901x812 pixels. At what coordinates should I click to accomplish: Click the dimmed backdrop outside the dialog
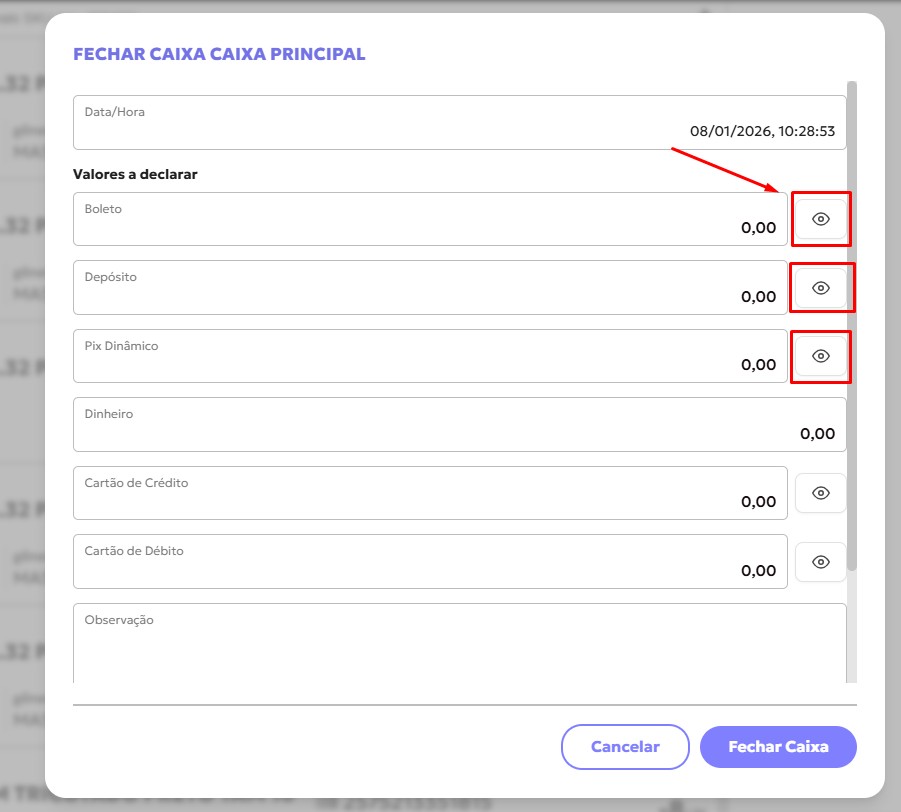(x=22, y=400)
